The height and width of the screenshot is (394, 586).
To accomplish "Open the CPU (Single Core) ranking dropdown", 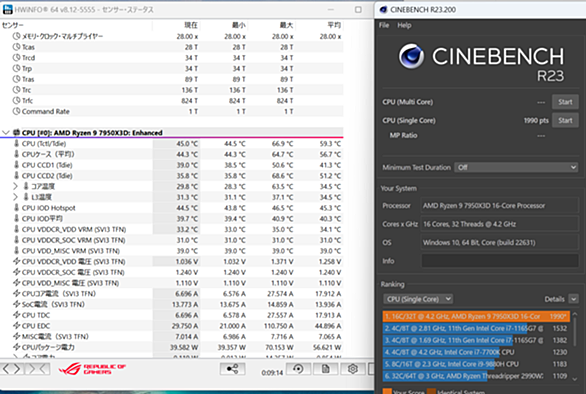I will click(x=418, y=299).
